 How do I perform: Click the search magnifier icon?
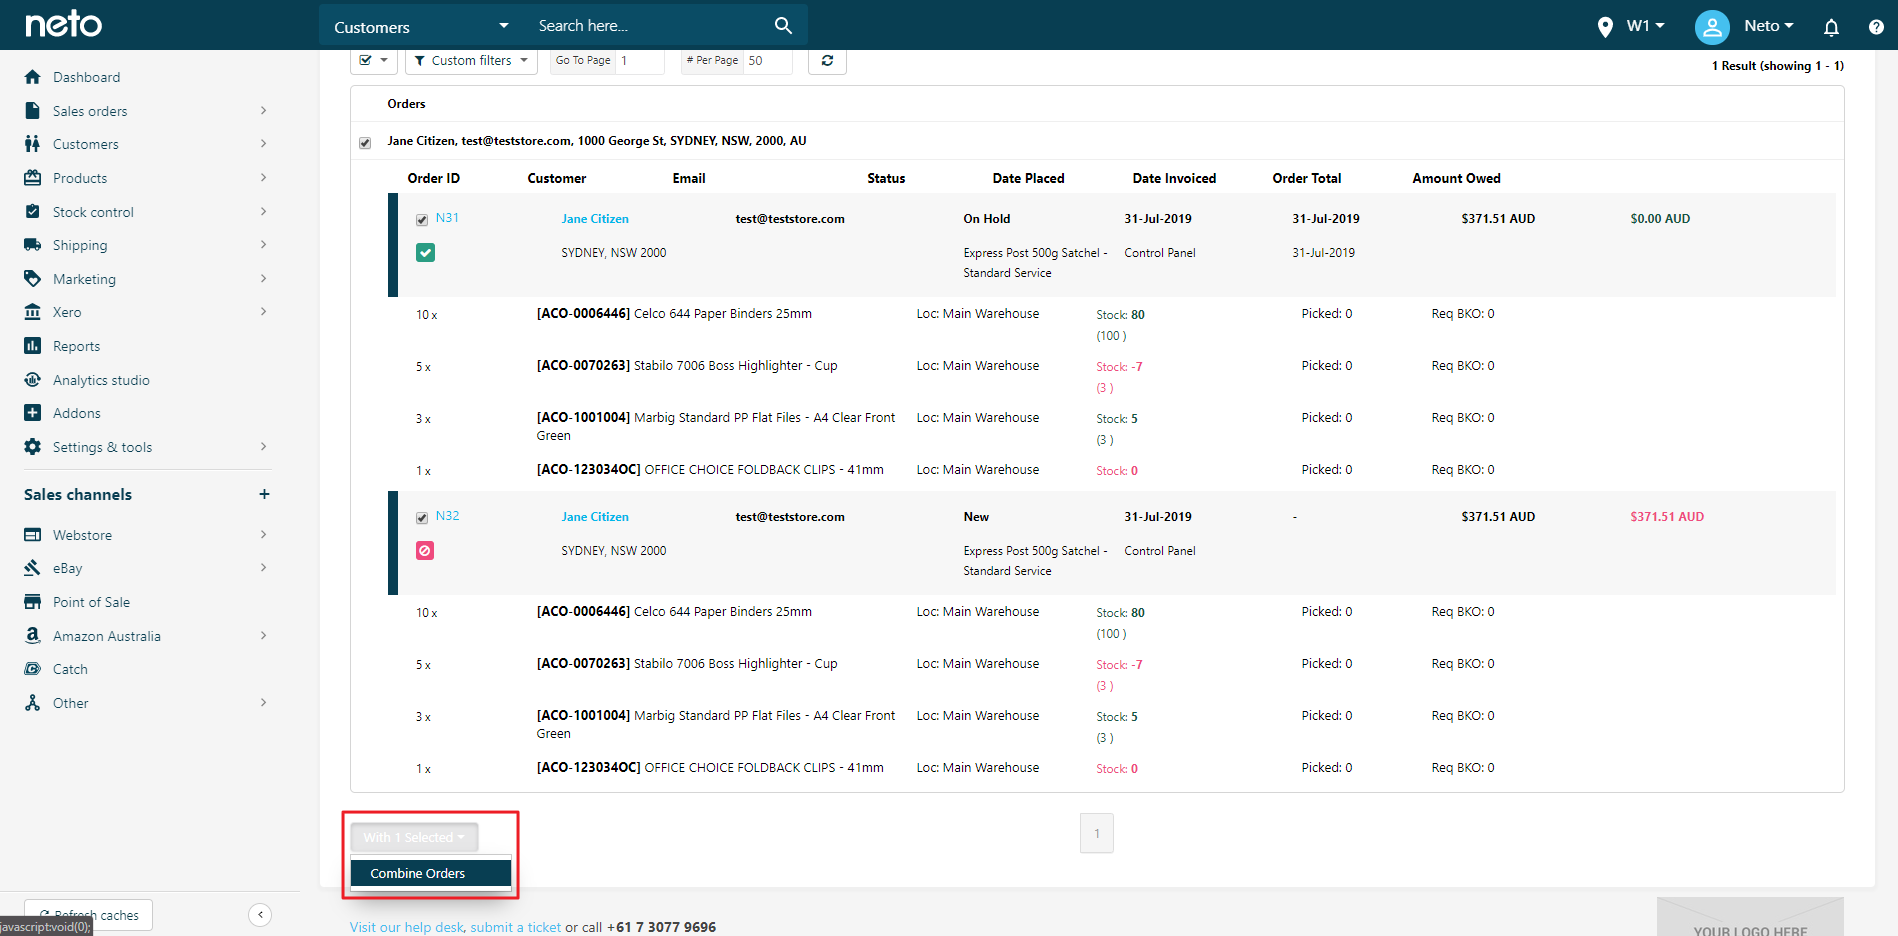pos(783,25)
